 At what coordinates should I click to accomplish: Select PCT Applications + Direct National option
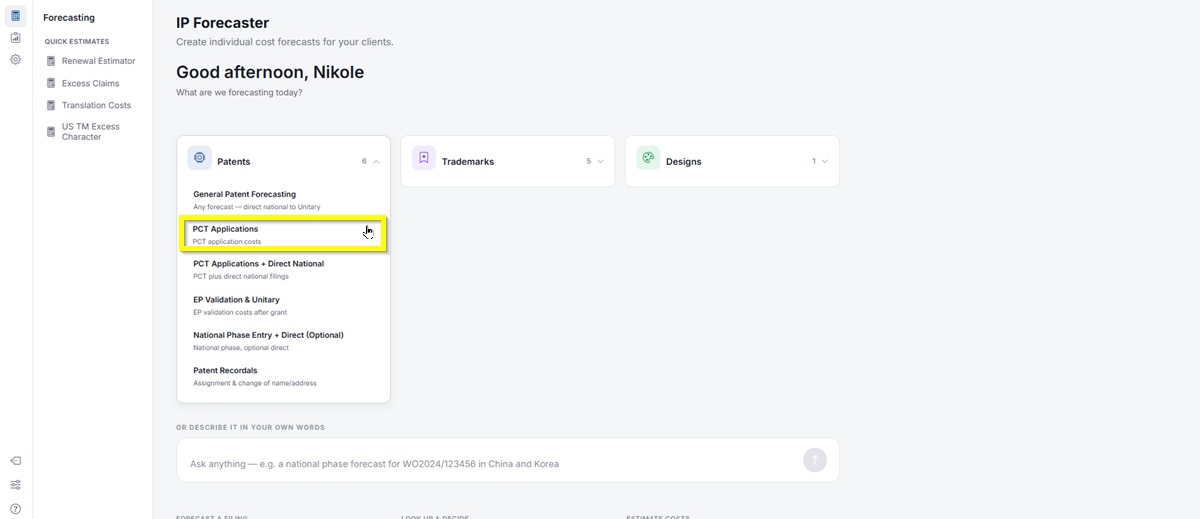pos(283,269)
